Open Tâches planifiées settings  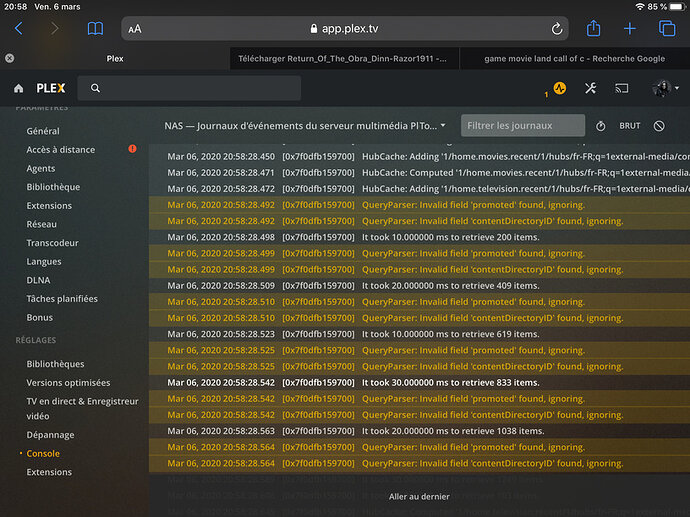[62, 299]
